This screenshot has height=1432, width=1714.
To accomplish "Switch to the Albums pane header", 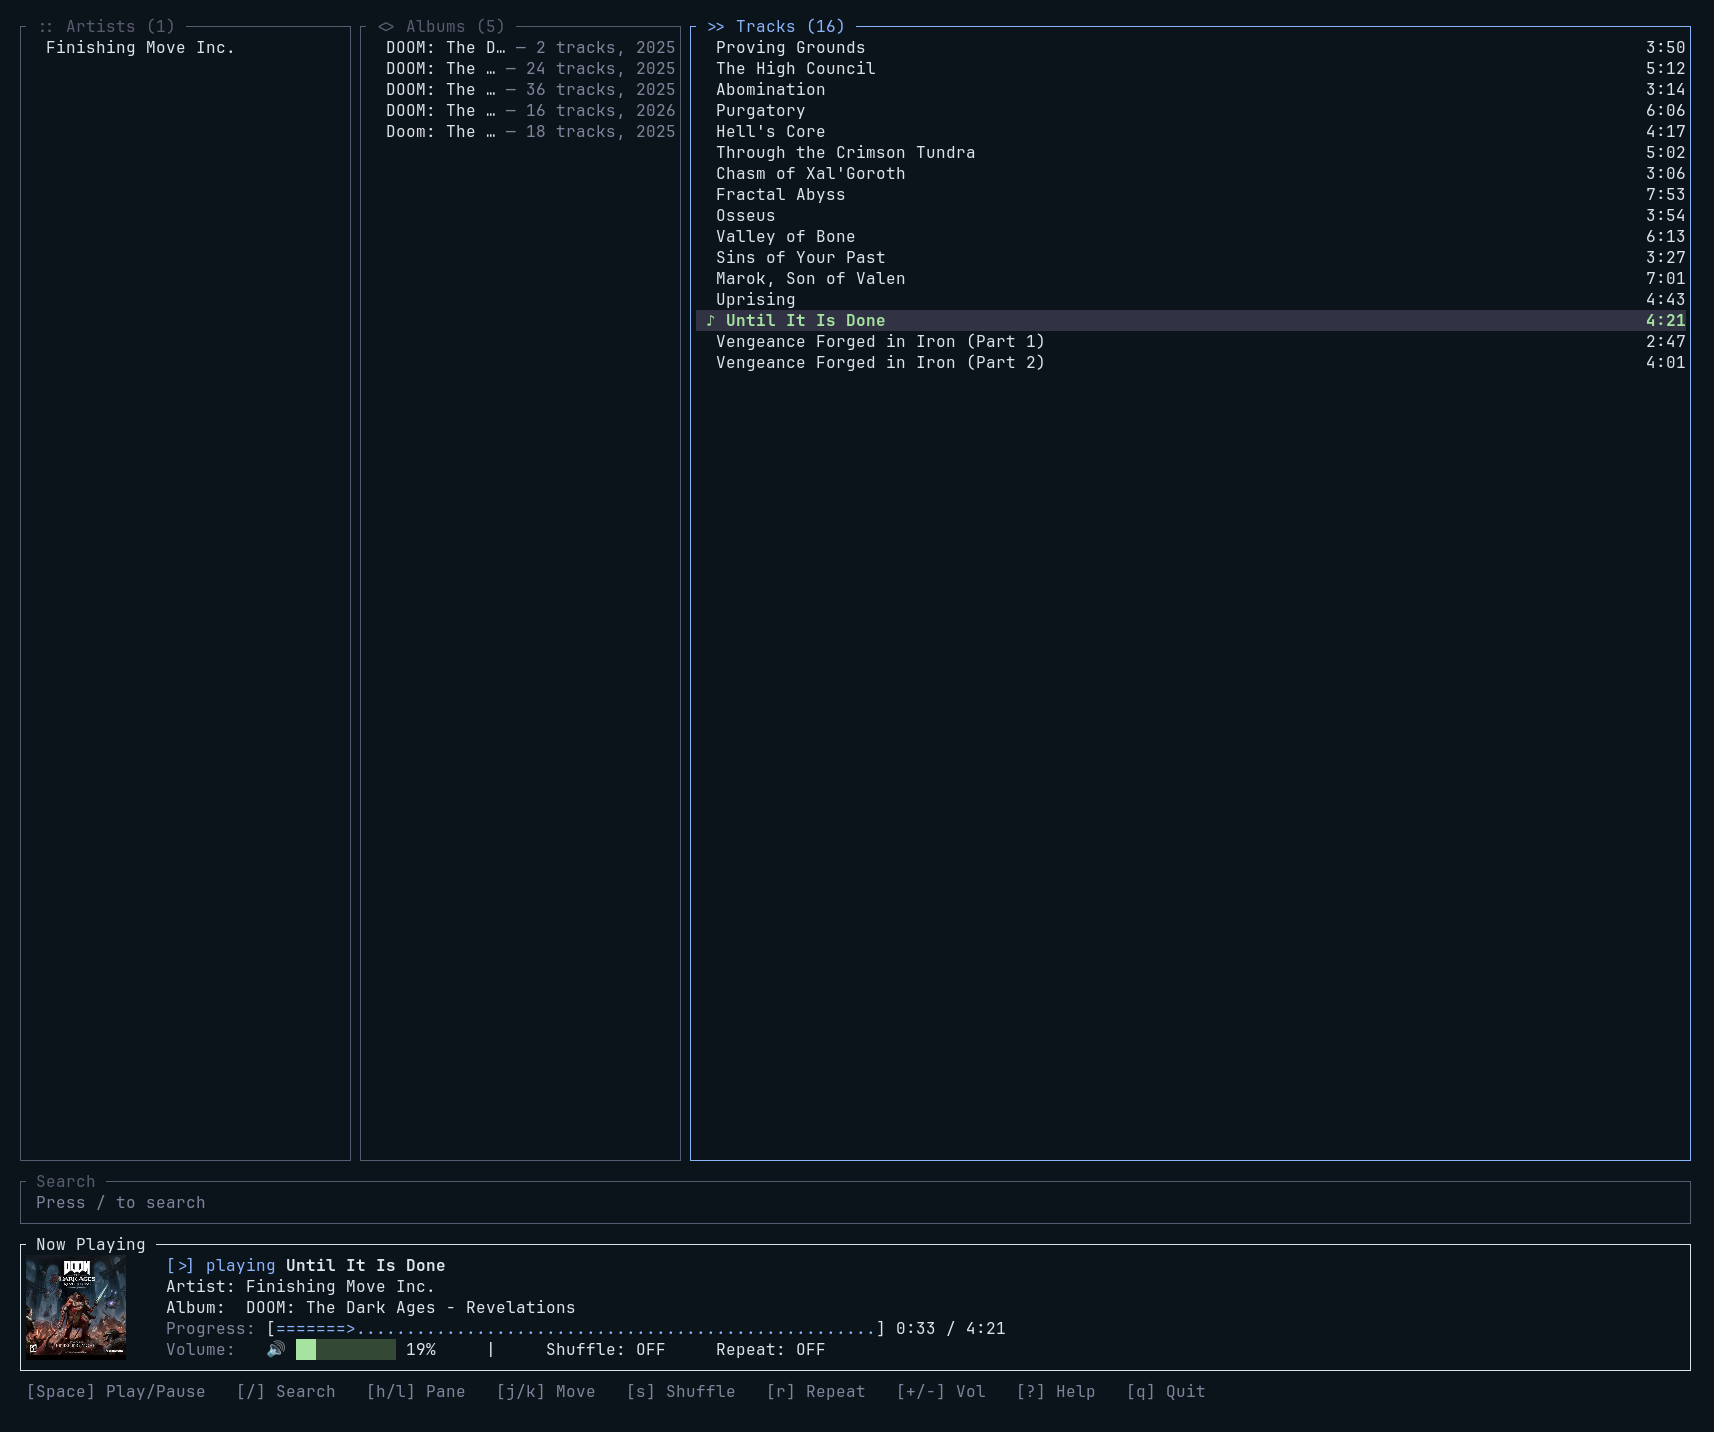I will 441,27.
